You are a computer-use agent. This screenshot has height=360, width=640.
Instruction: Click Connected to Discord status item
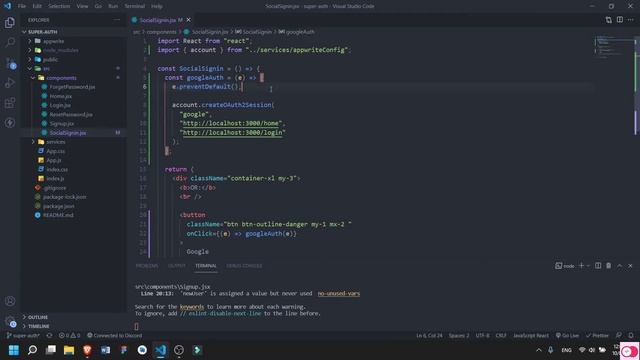tap(115, 336)
